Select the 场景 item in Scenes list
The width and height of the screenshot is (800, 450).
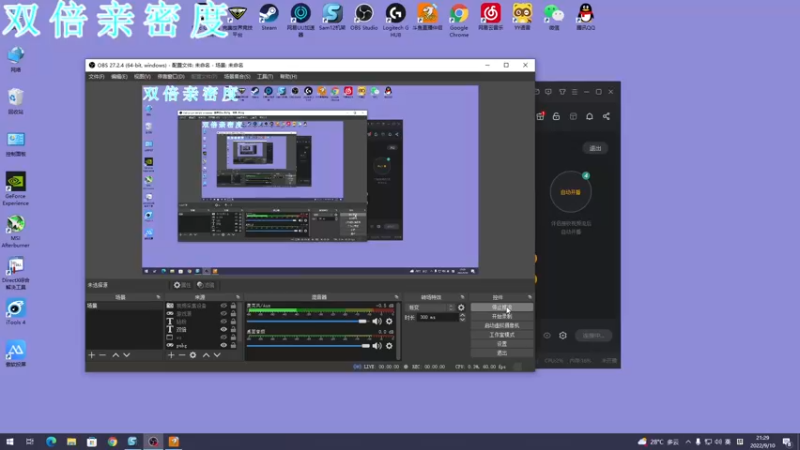(124, 306)
